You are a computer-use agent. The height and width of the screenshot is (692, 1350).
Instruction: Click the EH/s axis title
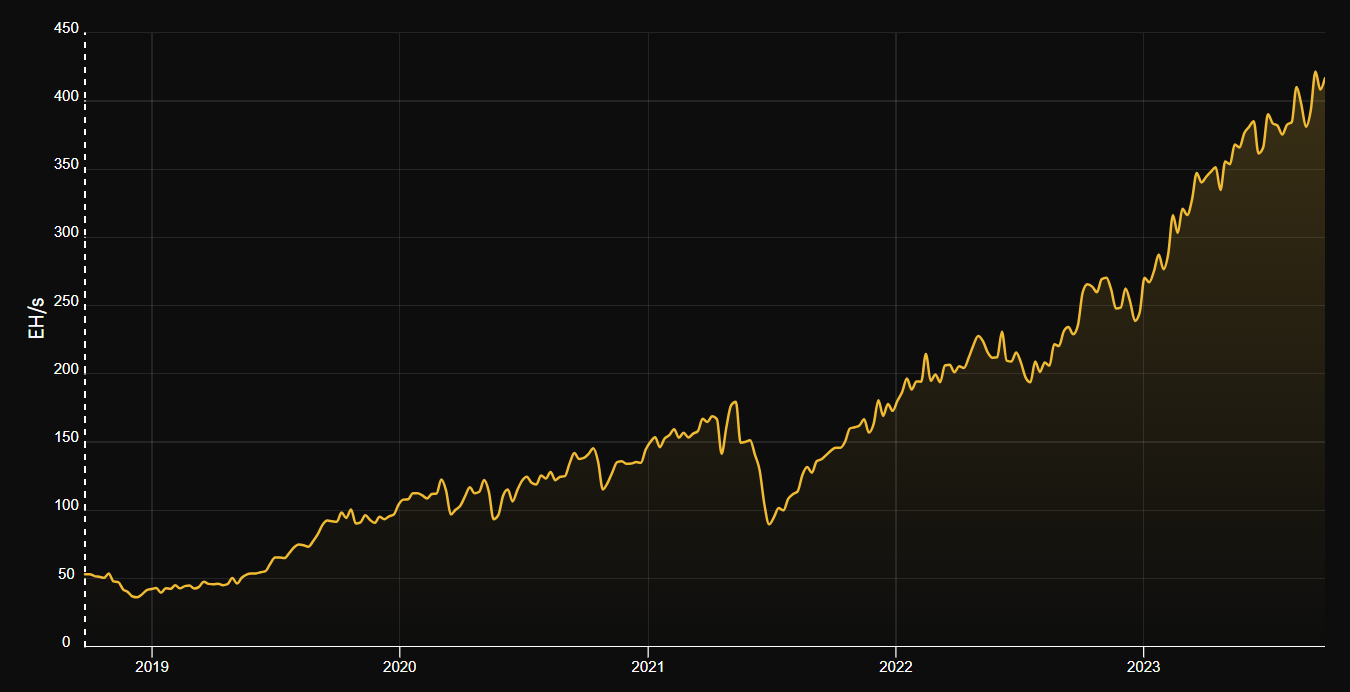click(x=36, y=317)
